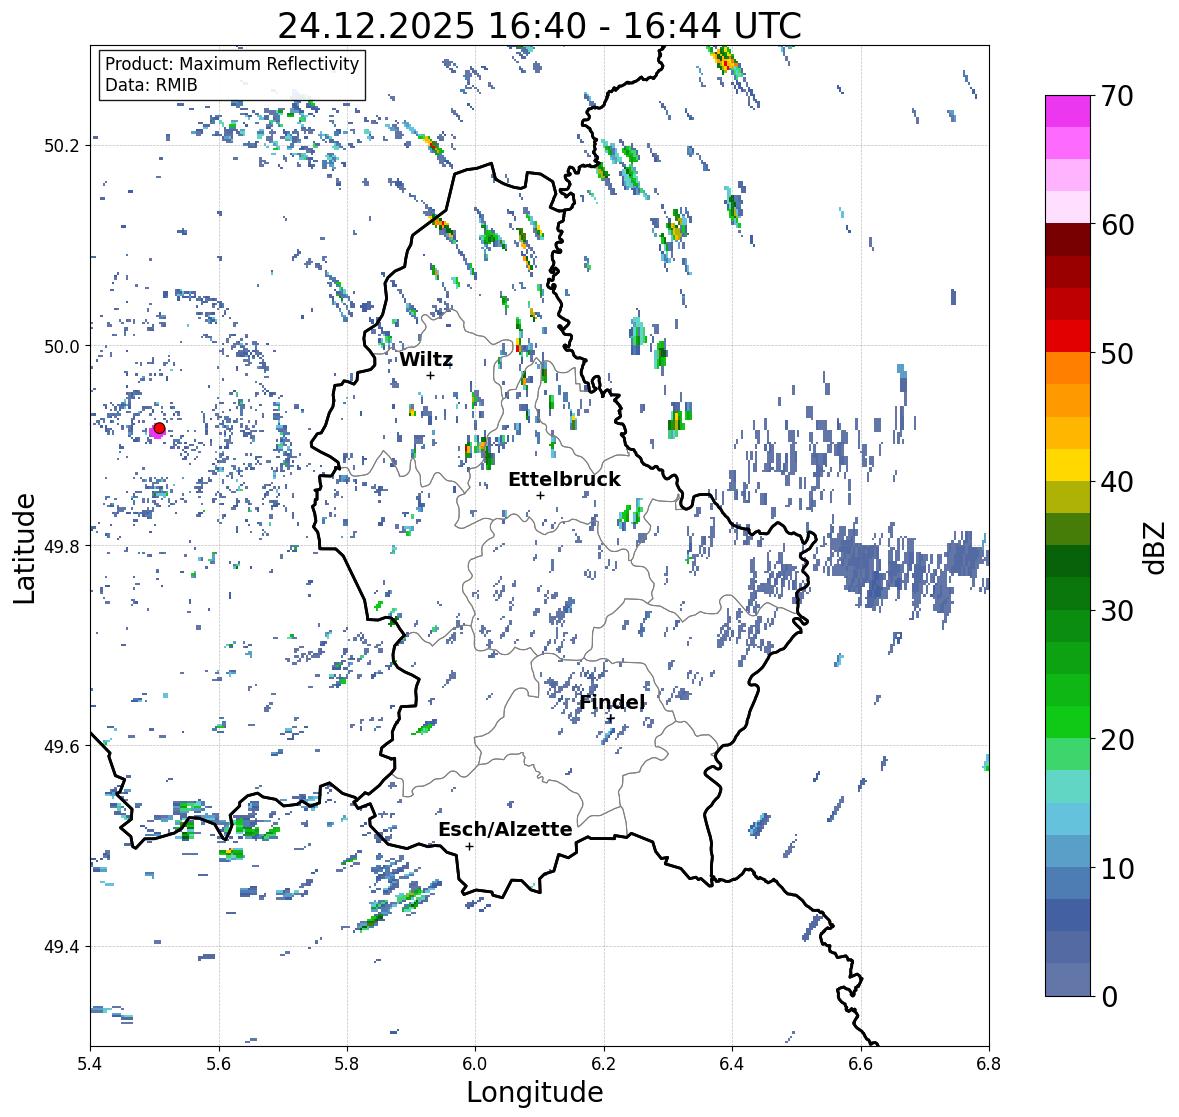Viewport: 1179px width, 1117px height.
Task: Click the bright red 50 dBZ color segment
Action: (1068, 336)
